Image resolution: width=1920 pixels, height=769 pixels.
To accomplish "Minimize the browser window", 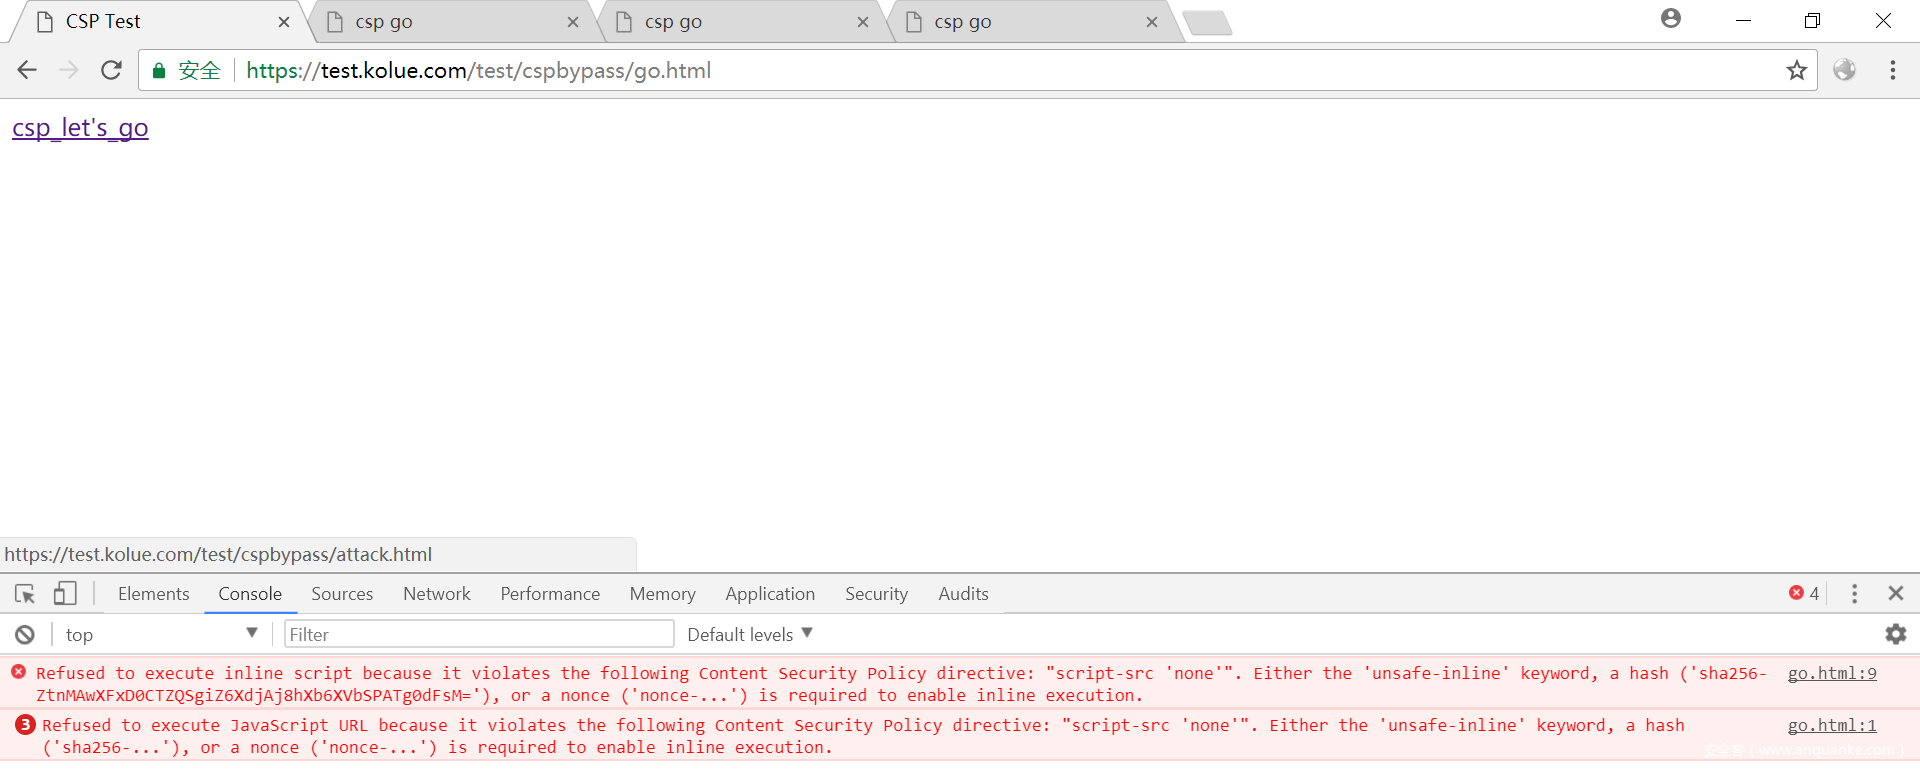I will pos(1743,20).
